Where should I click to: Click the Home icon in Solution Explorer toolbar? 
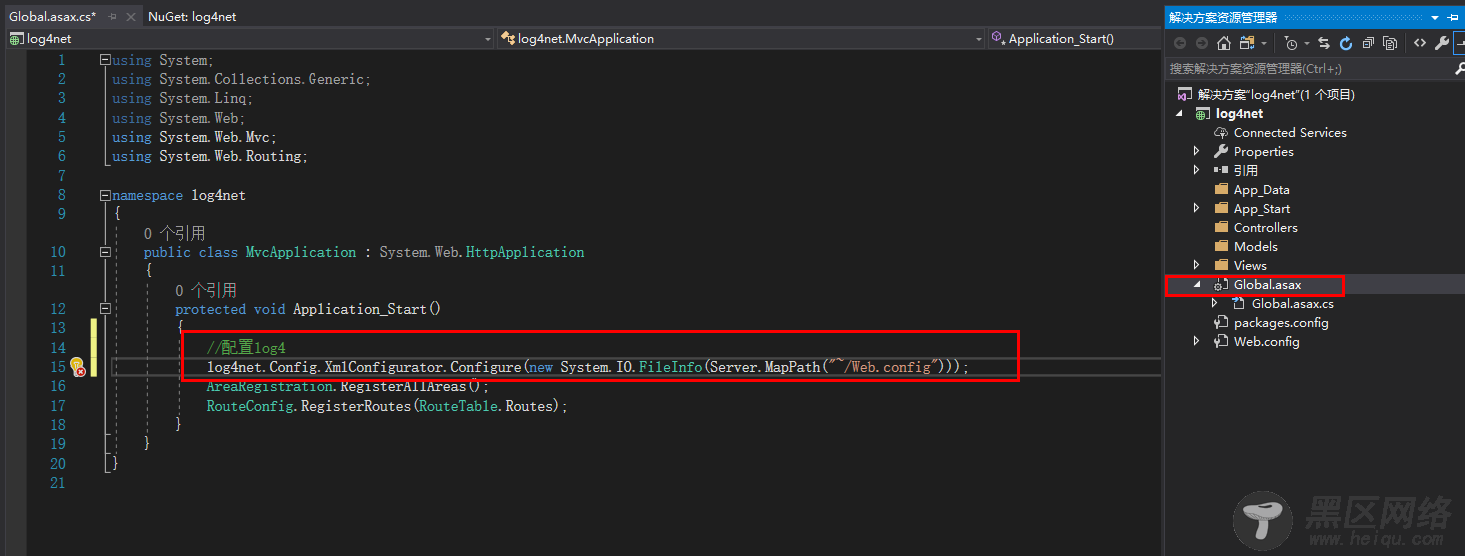tap(1224, 43)
